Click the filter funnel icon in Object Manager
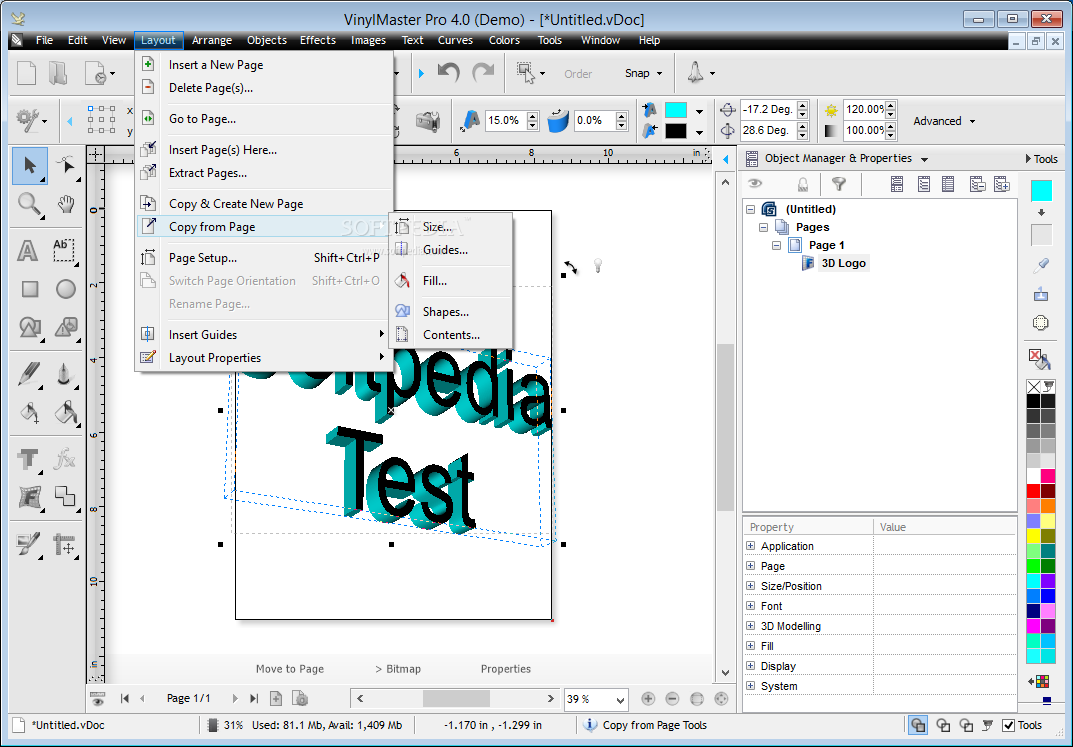 [838, 183]
